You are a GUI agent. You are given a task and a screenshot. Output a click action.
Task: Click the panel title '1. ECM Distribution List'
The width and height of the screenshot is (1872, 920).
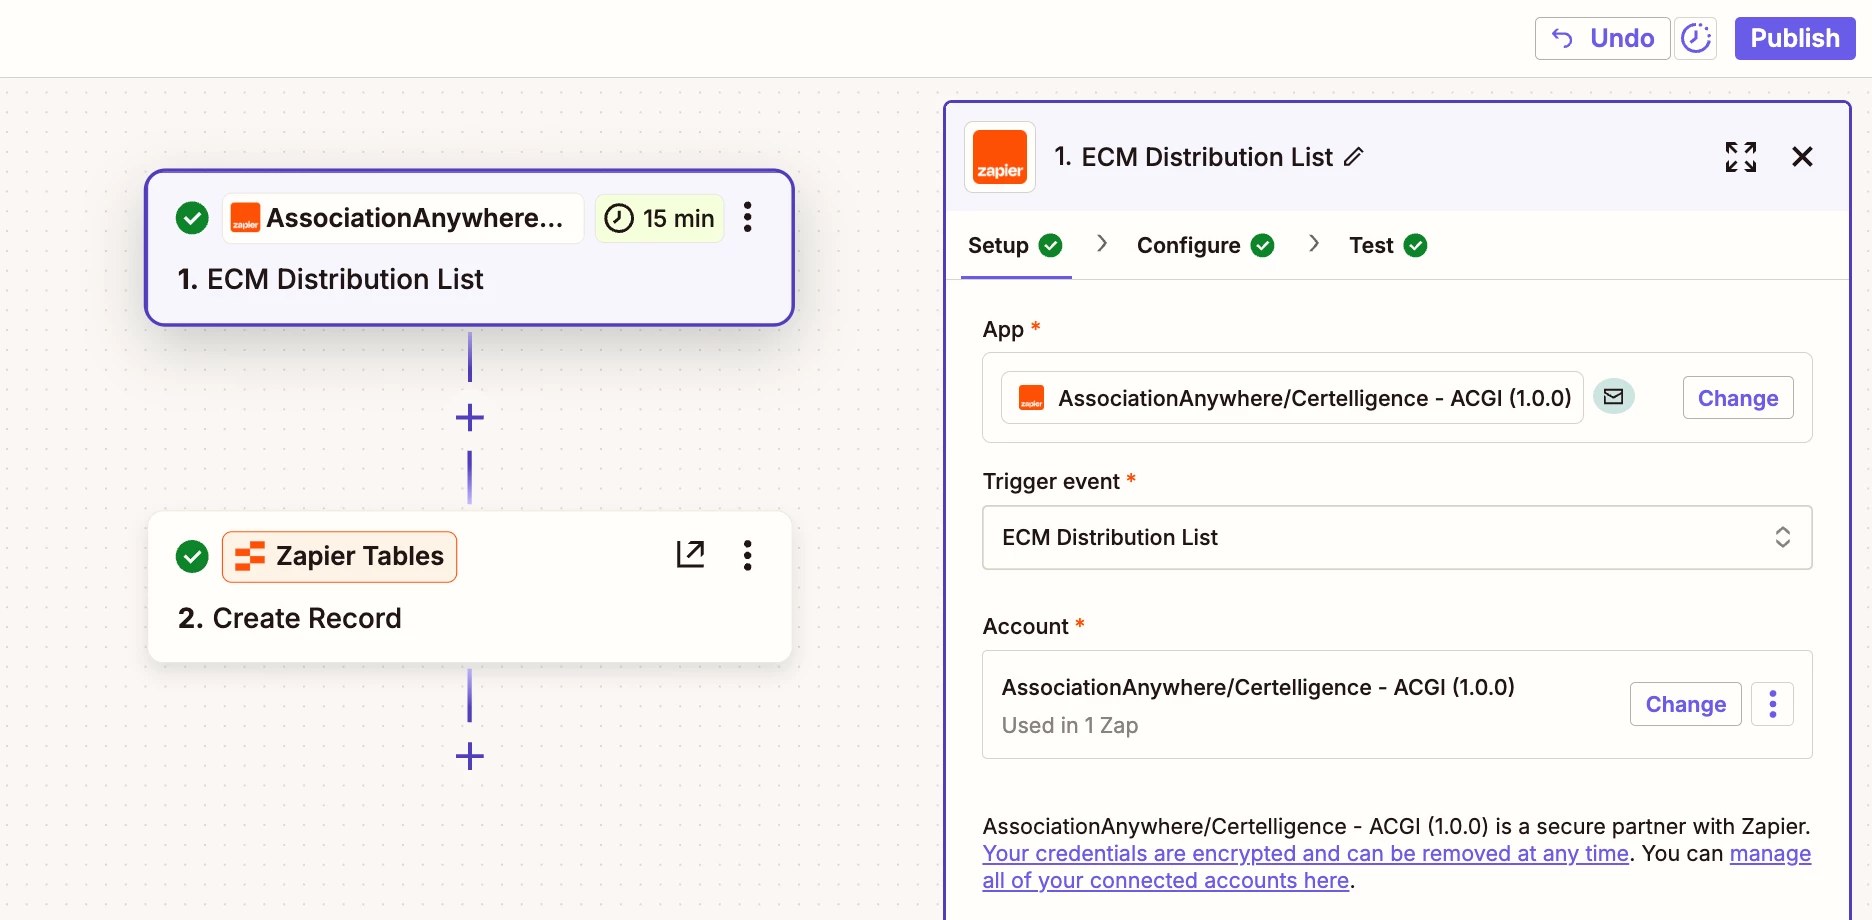click(x=1194, y=157)
